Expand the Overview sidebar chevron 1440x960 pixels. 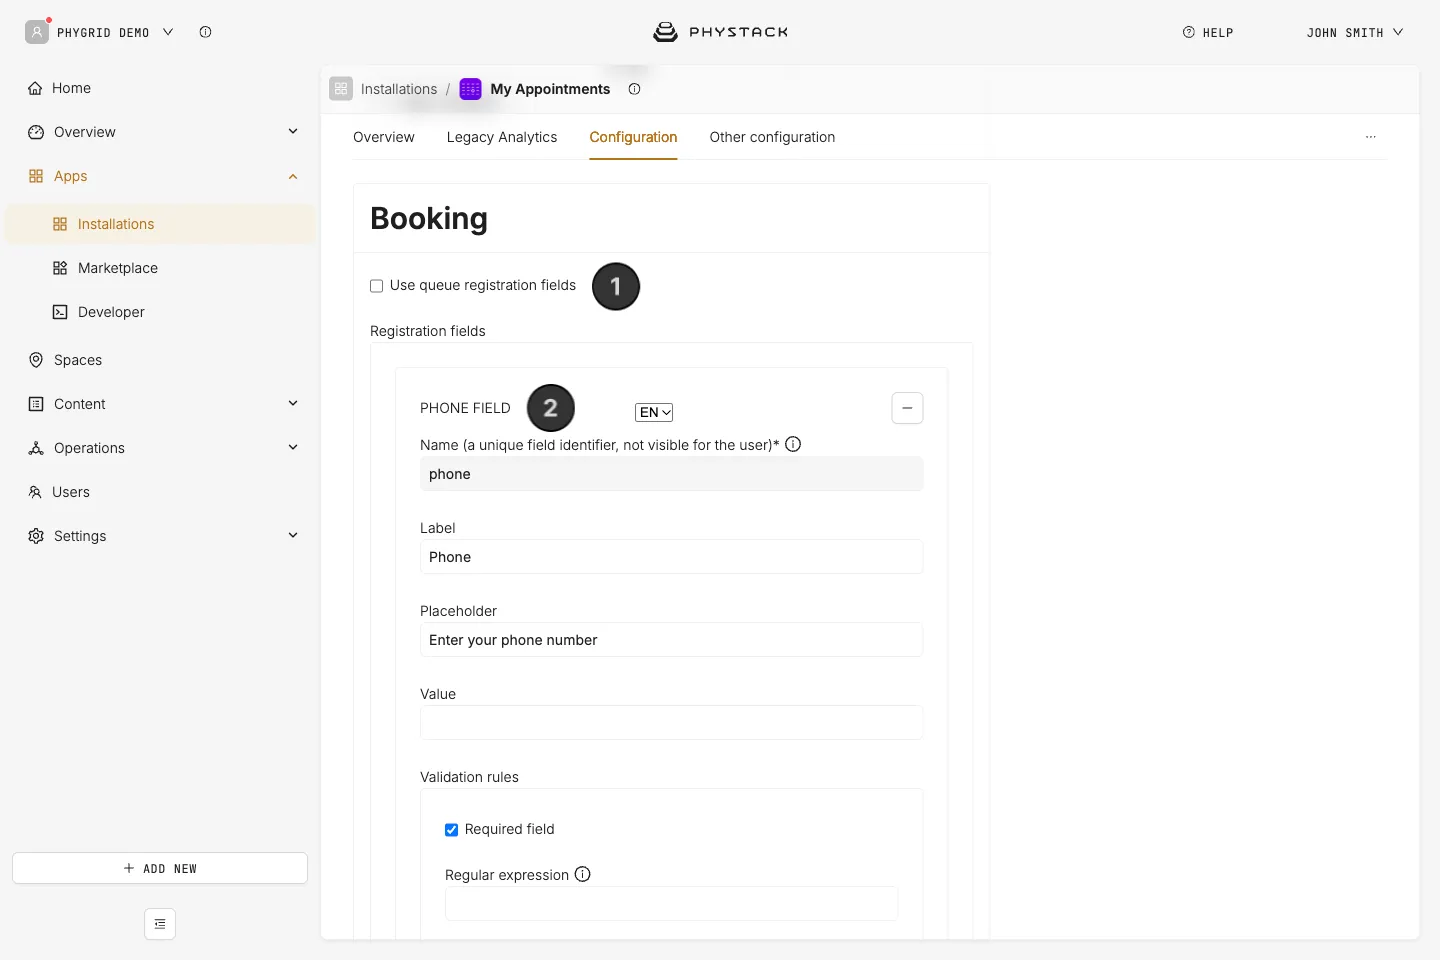(293, 131)
